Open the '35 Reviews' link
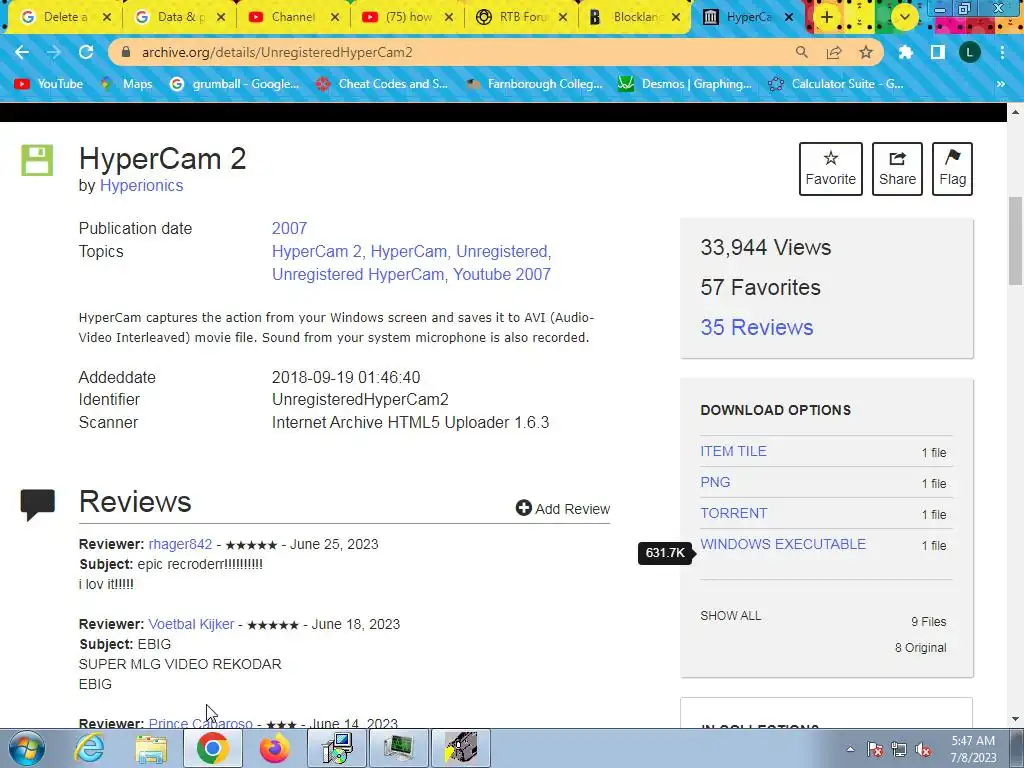Viewport: 1024px width, 768px height. tap(757, 327)
